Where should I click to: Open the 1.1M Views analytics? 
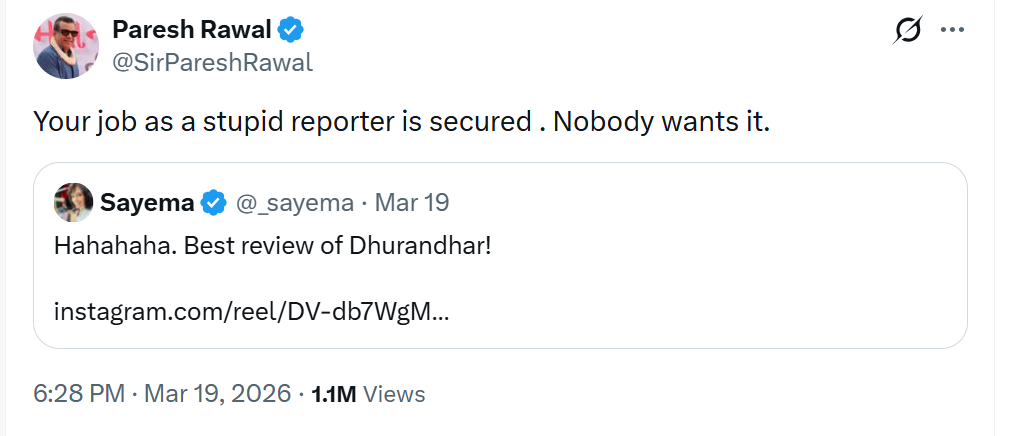(368, 394)
